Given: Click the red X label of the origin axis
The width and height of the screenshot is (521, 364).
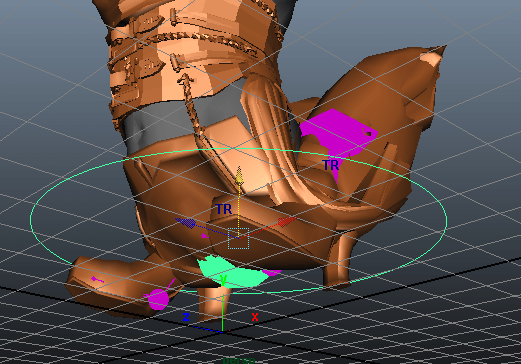Looking at the screenshot, I should (x=255, y=317).
